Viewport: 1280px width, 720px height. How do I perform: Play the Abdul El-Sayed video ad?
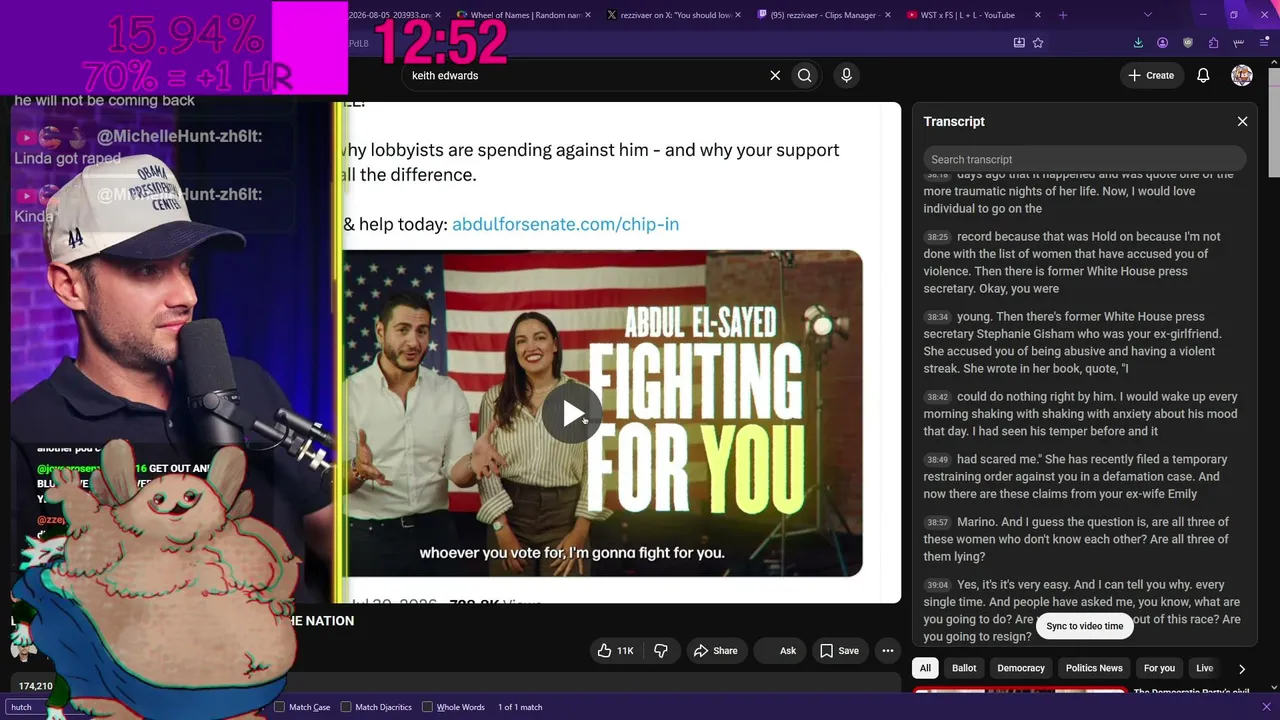coord(573,413)
